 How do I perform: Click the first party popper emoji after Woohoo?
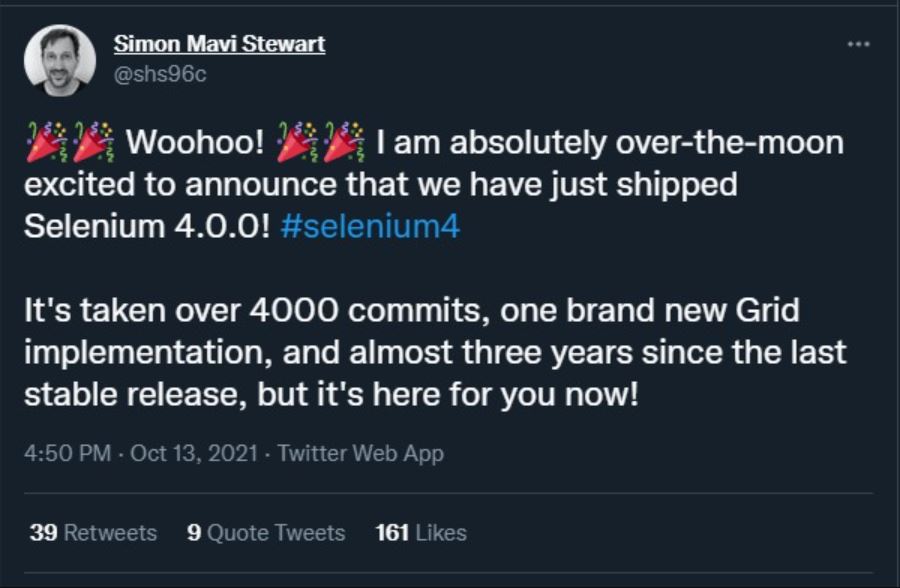pyautogui.click(x=295, y=143)
